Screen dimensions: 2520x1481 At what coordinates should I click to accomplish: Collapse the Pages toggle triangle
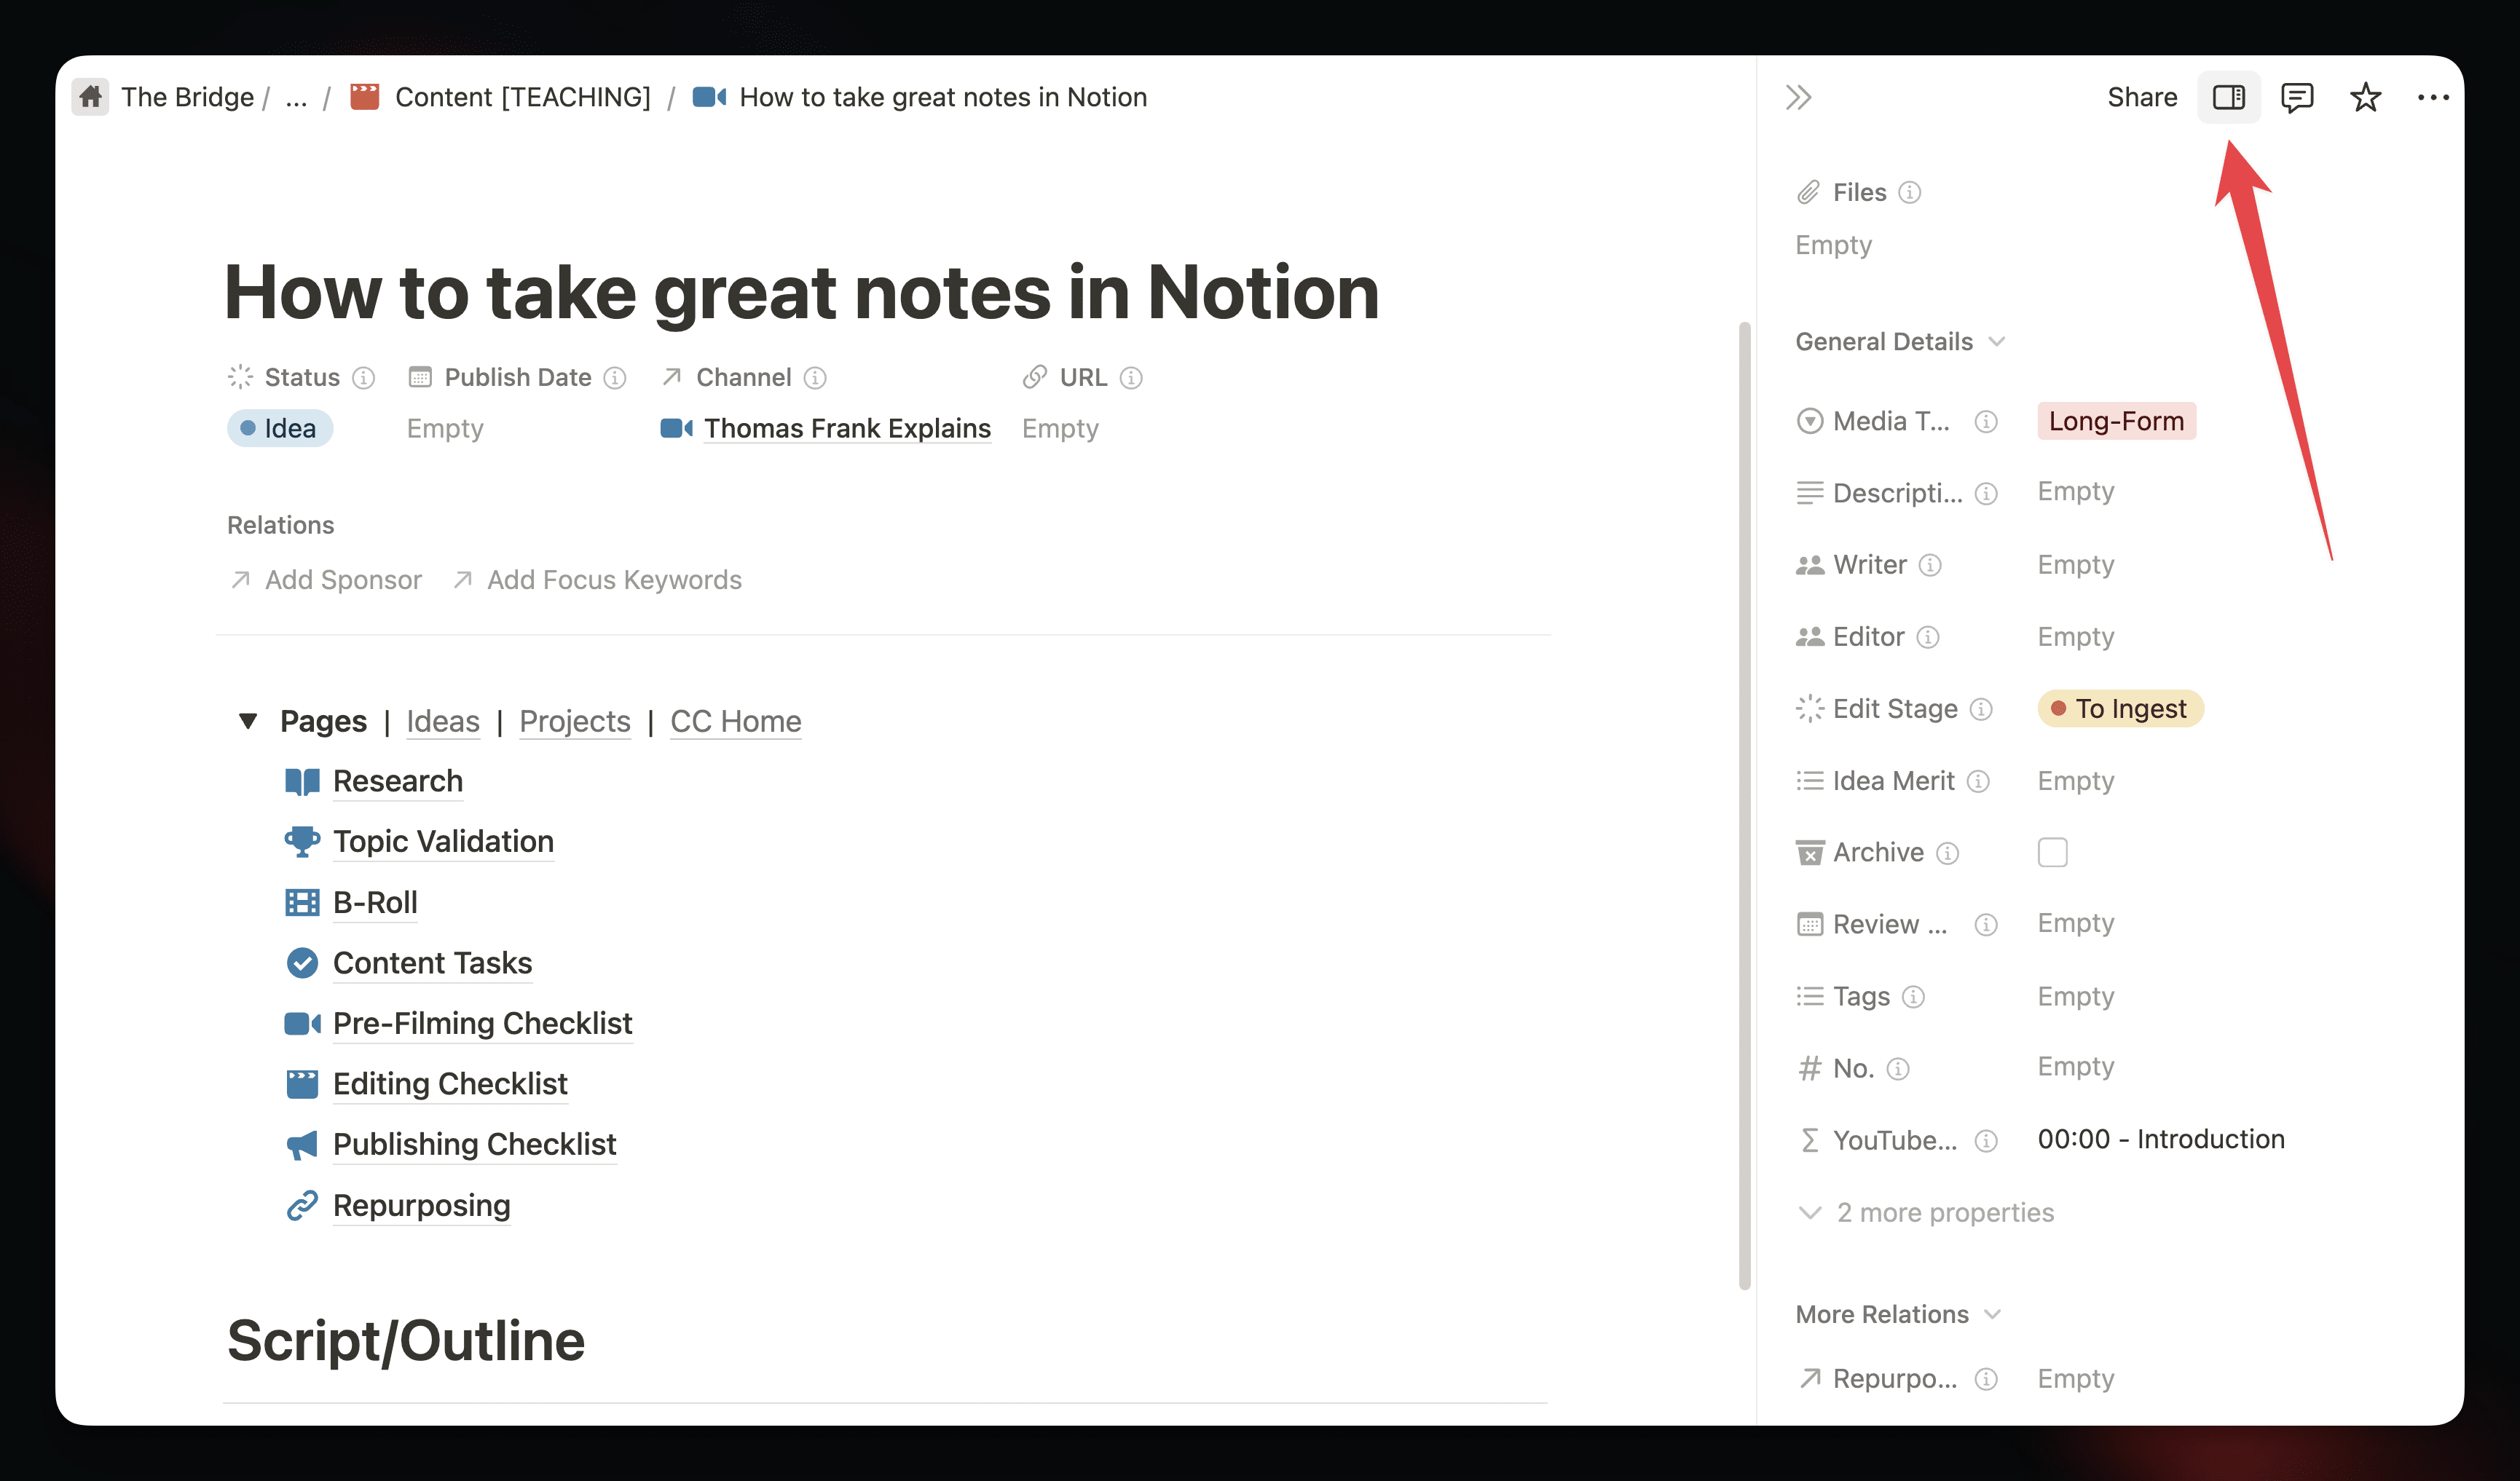pyautogui.click(x=248, y=720)
